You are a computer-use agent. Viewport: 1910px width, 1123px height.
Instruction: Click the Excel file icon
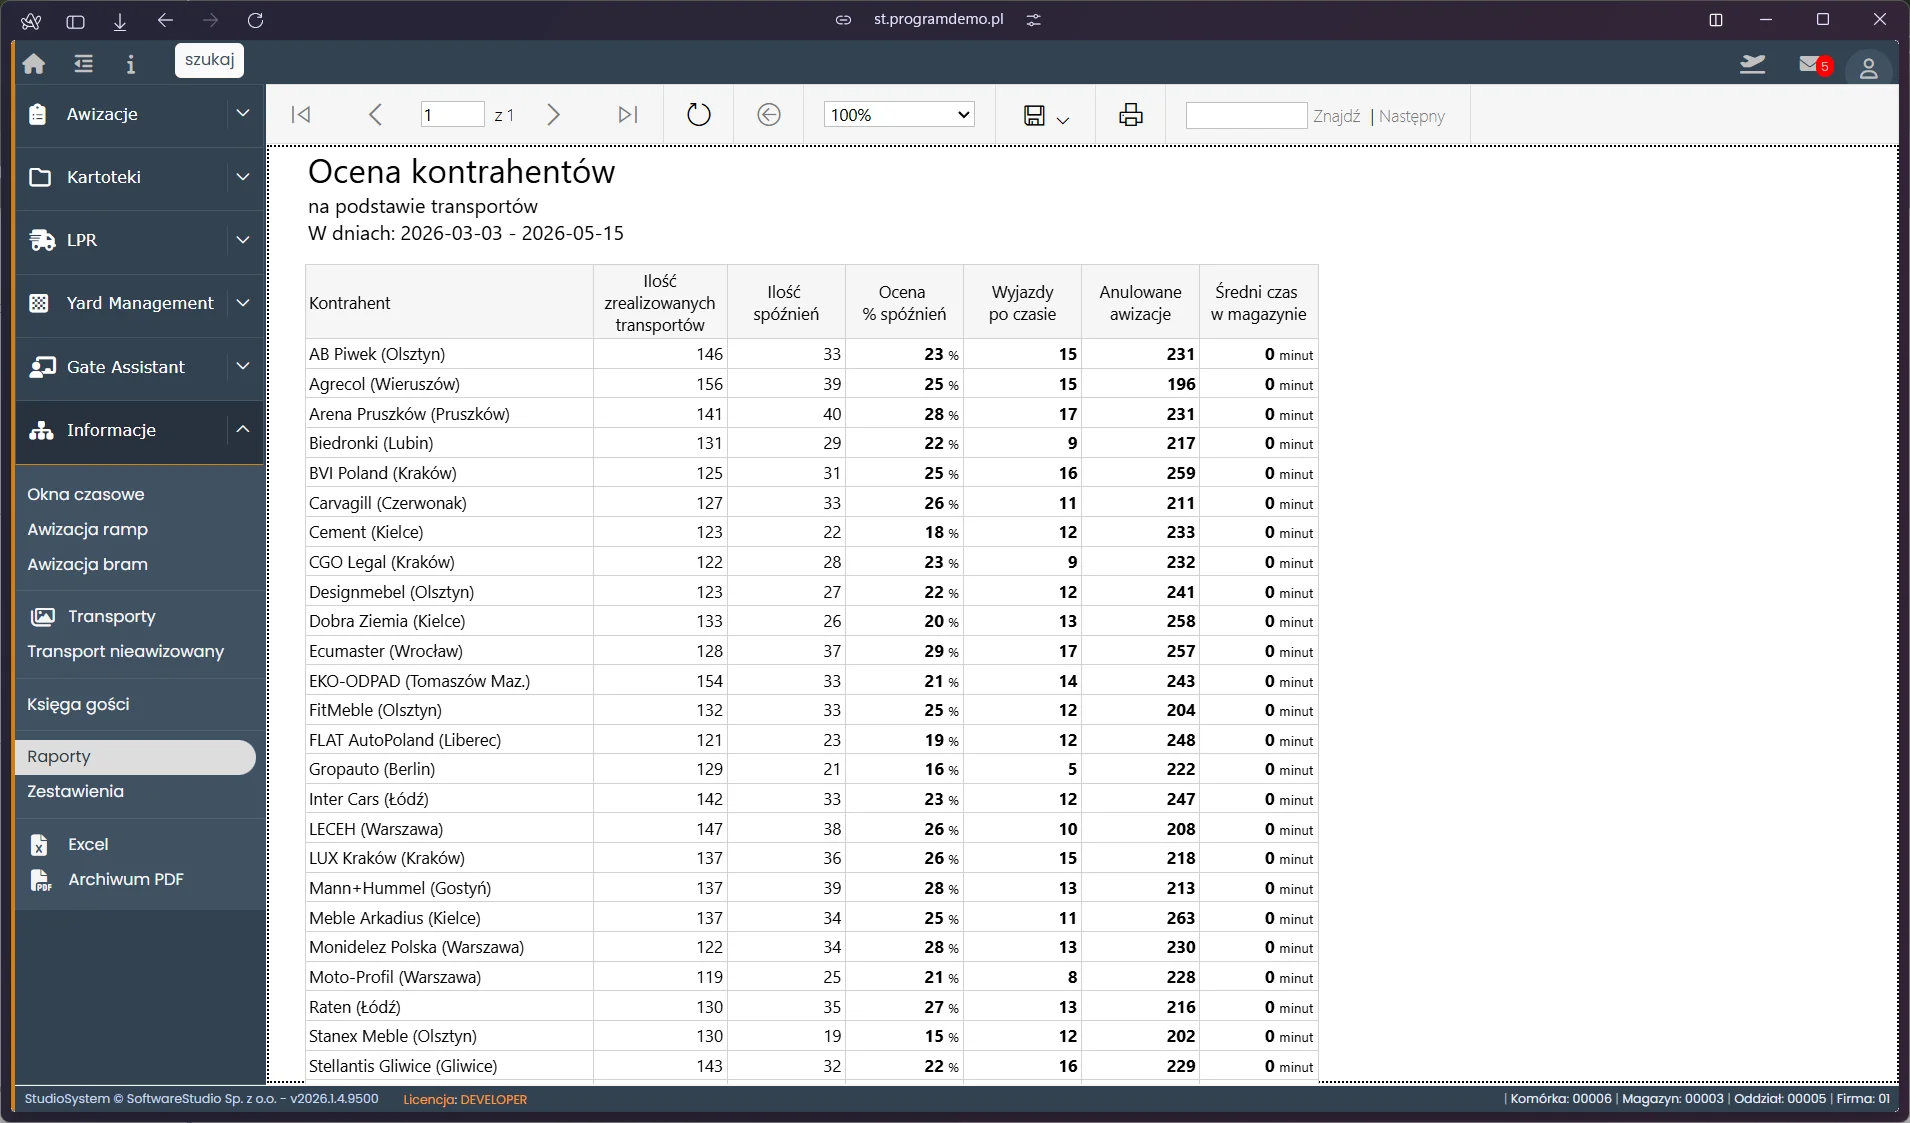pos(39,845)
